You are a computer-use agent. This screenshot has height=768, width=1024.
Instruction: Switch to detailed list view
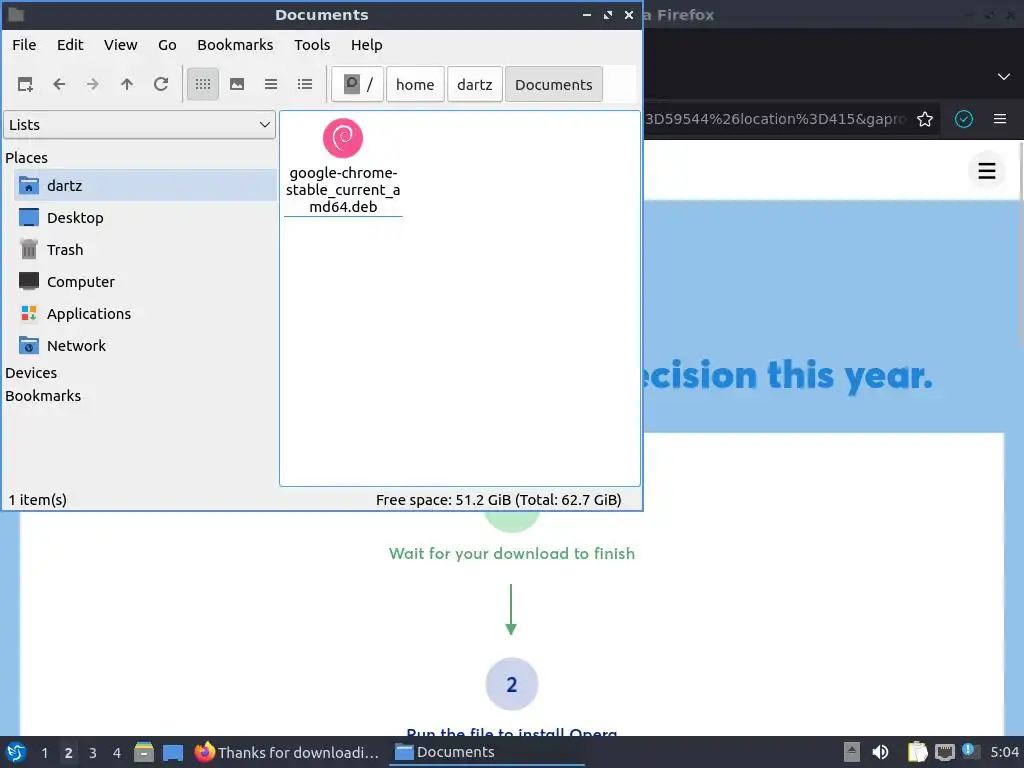click(x=305, y=84)
